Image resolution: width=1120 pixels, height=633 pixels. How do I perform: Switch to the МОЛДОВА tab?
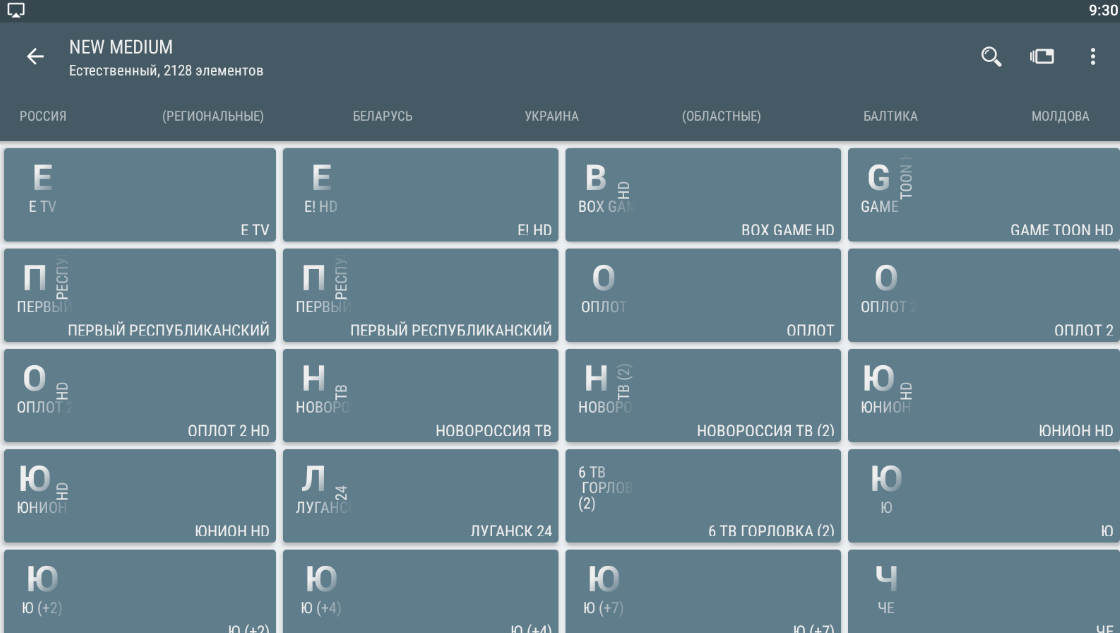(x=1060, y=116)
